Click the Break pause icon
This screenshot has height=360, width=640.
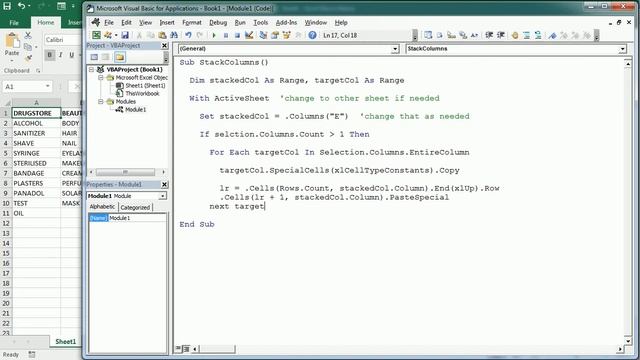226,35
